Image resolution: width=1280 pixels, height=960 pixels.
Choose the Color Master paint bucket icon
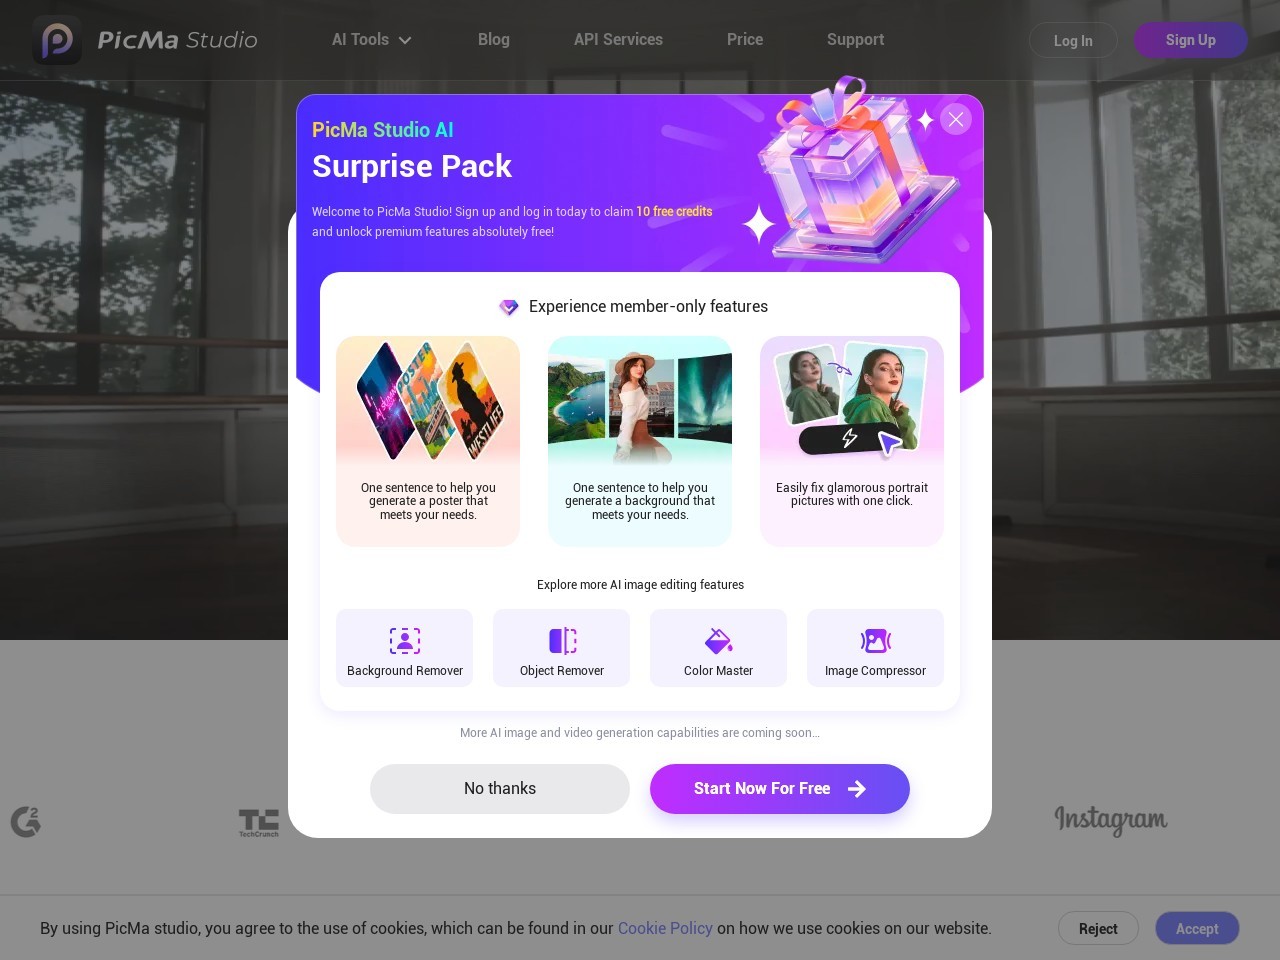(719, 640)
